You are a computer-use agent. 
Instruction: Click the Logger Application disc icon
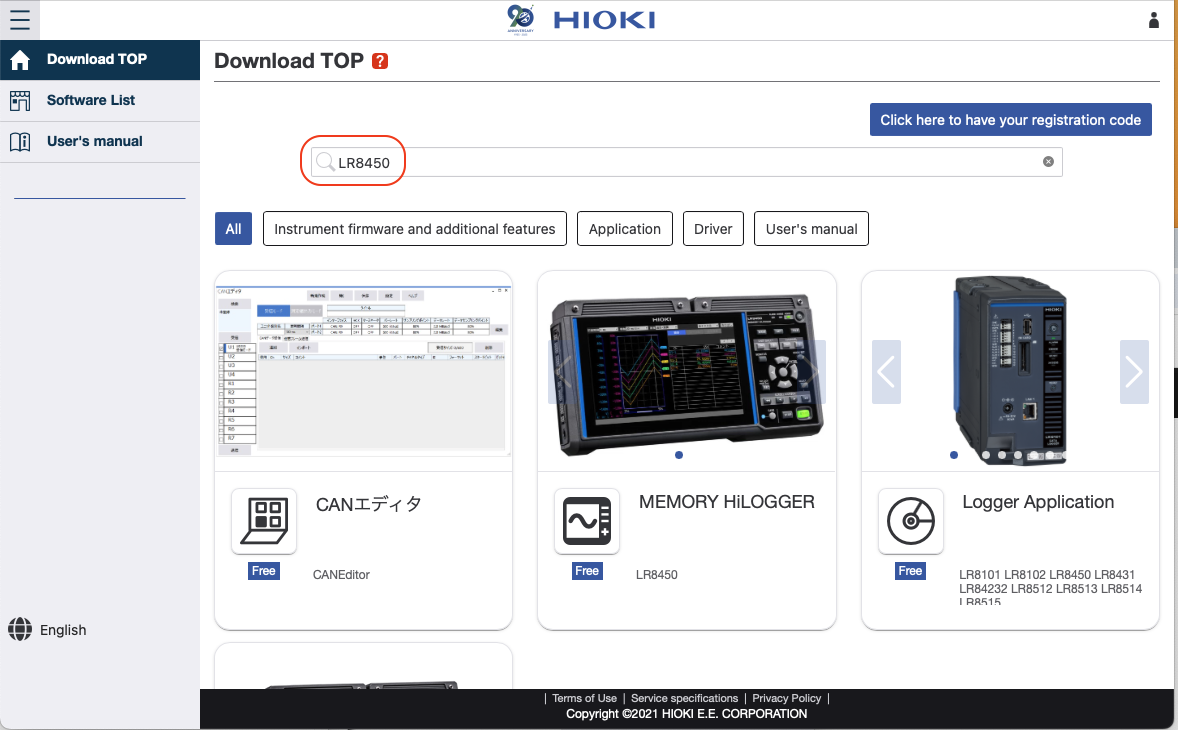[x=910, y=520]
